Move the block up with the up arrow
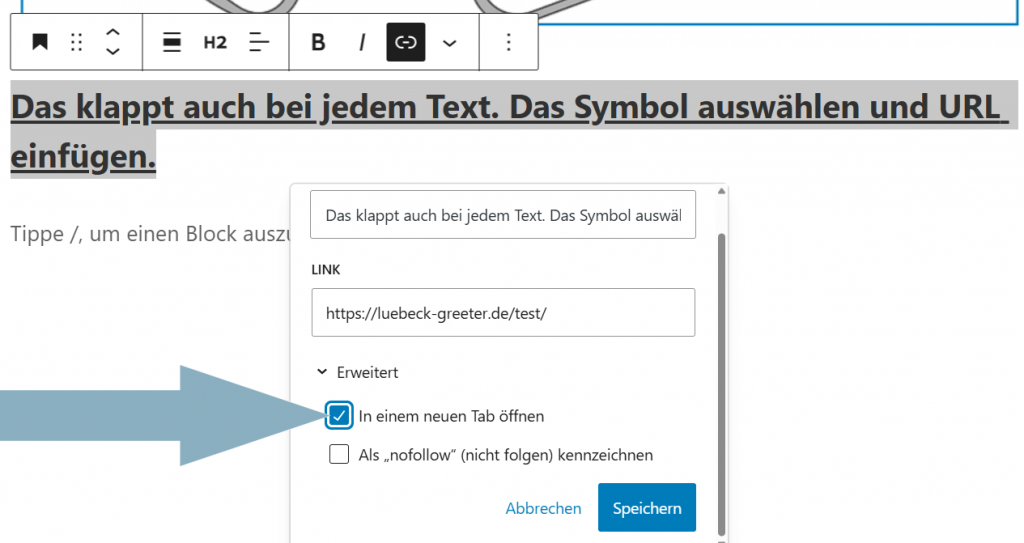 coord(113,32)
